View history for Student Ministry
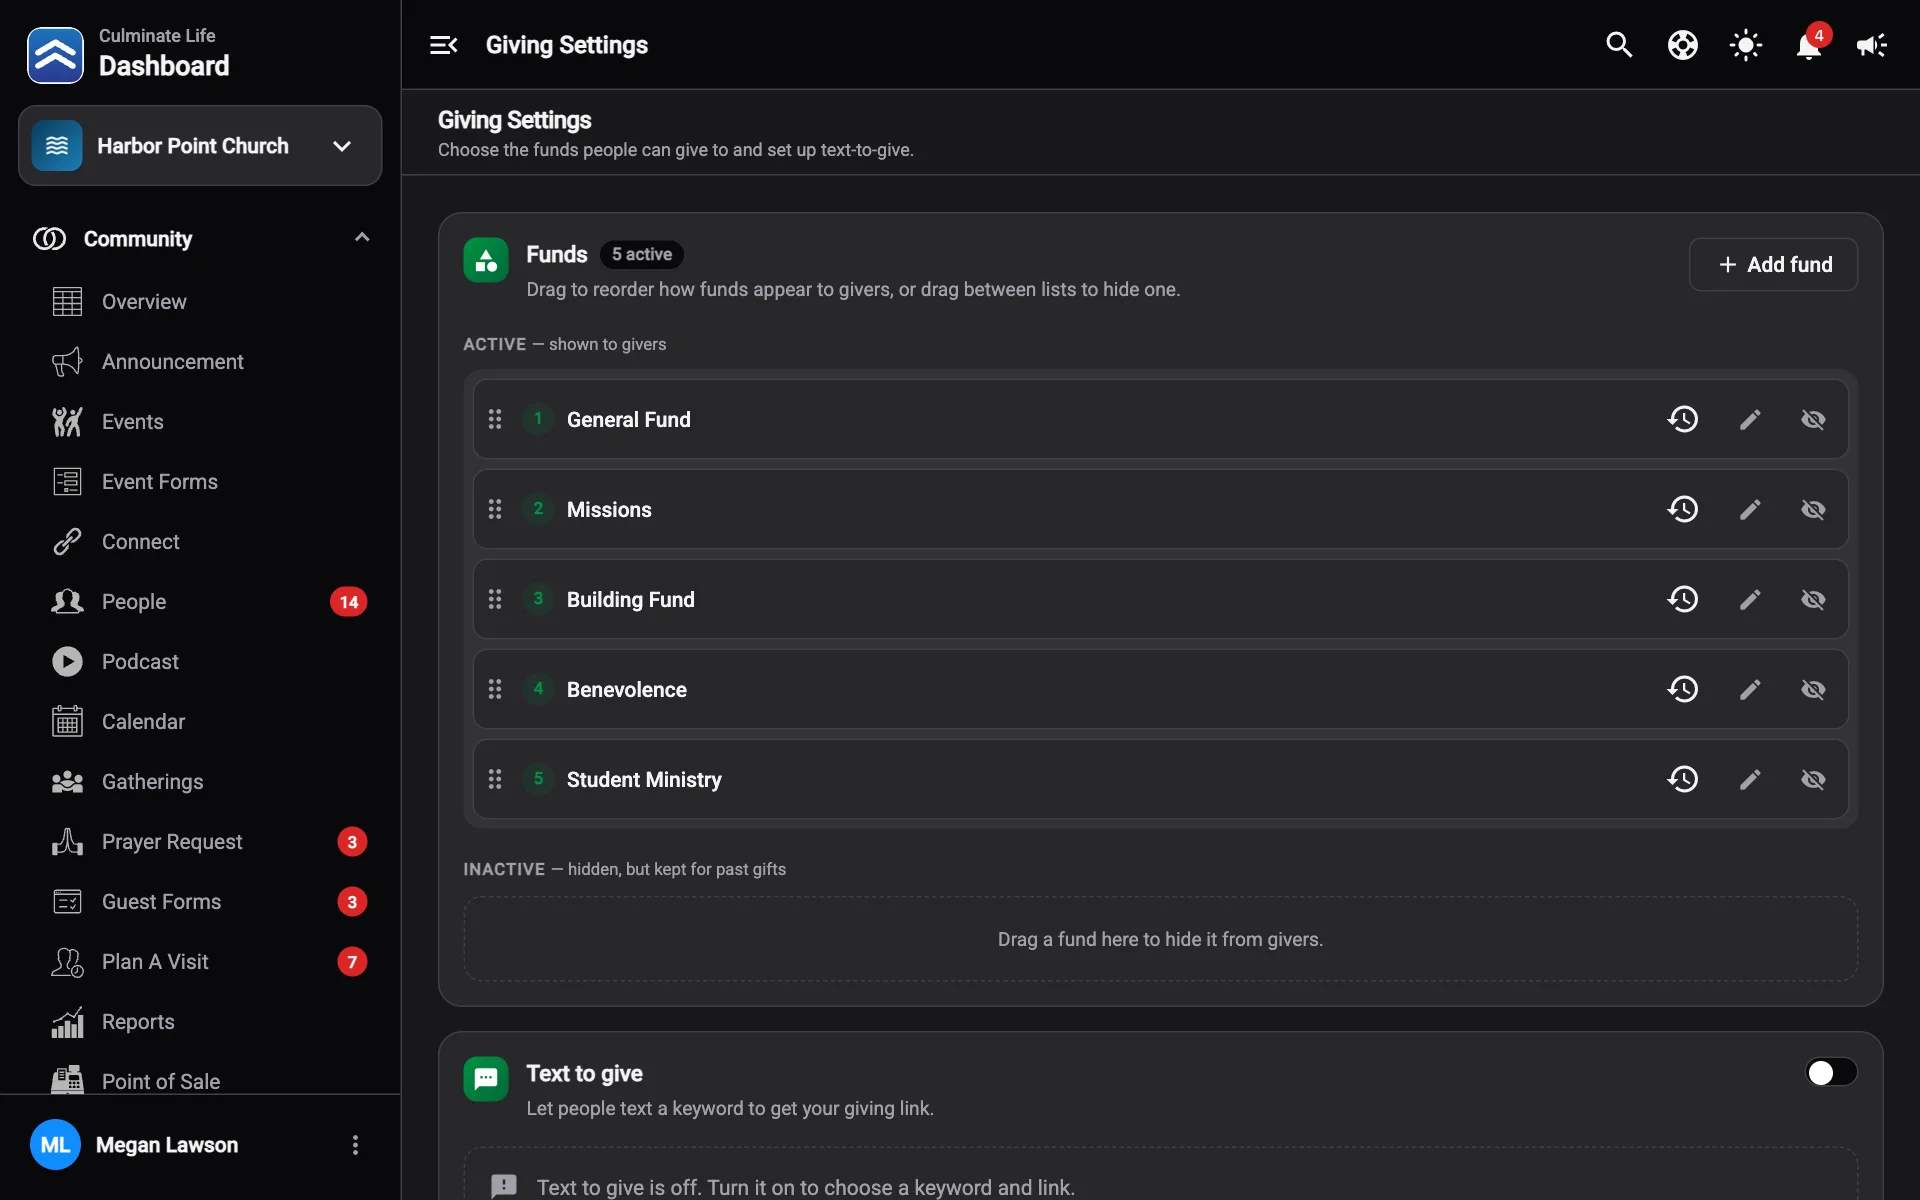This screenshot has width=1920, height=1200. tap(1683, 779)
